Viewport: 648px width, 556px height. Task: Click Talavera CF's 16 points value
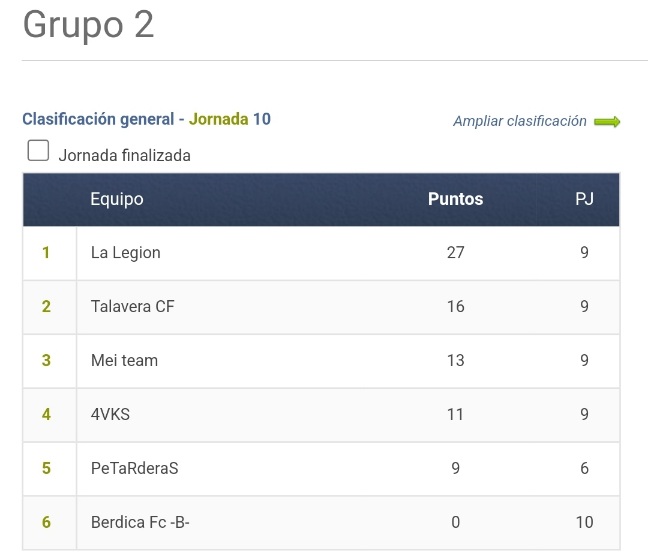click(x=455, y=307)
